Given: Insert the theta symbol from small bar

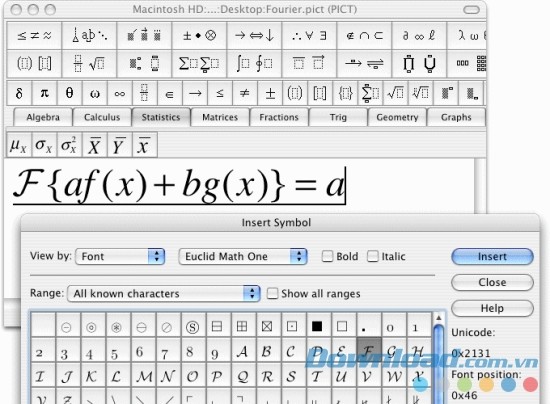Looking at the screenshot, I should click(69, 93).
